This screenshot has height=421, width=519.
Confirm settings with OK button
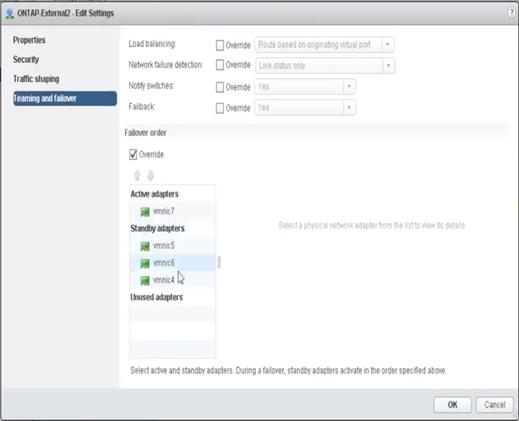tap(452, 405)
